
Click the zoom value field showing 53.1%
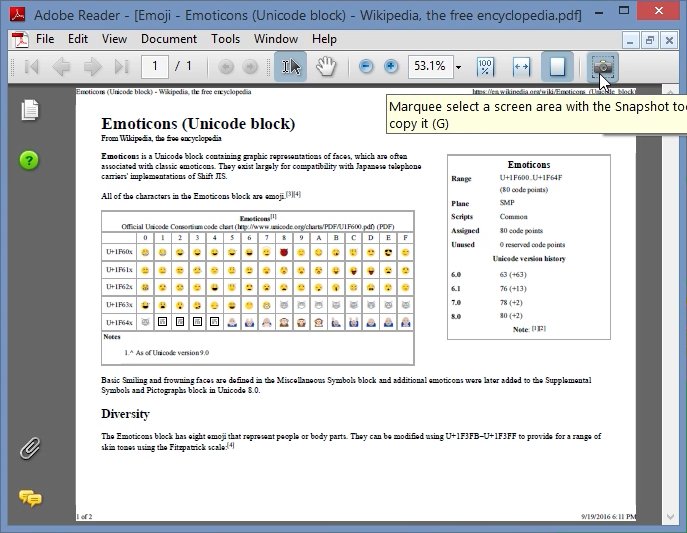pyautogui.click(x=430, y=67)
